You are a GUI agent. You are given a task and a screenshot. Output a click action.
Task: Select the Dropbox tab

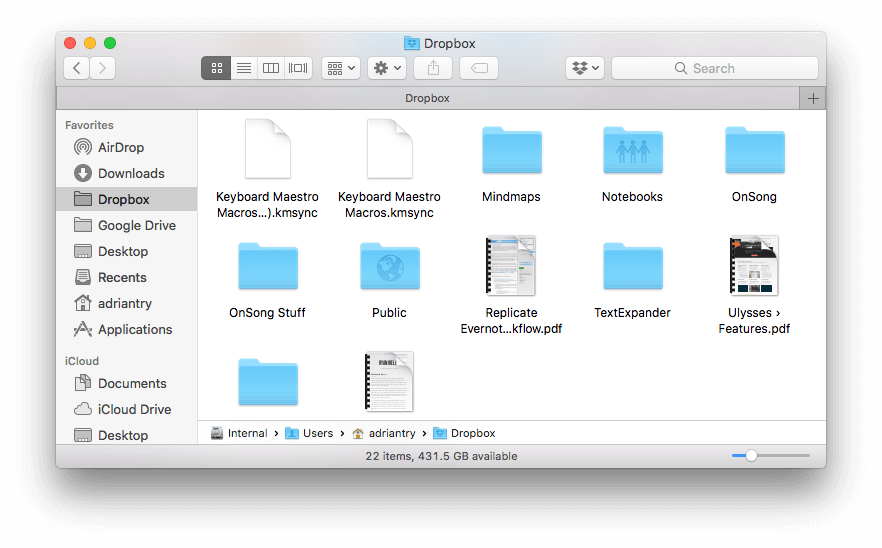[428, 98]
